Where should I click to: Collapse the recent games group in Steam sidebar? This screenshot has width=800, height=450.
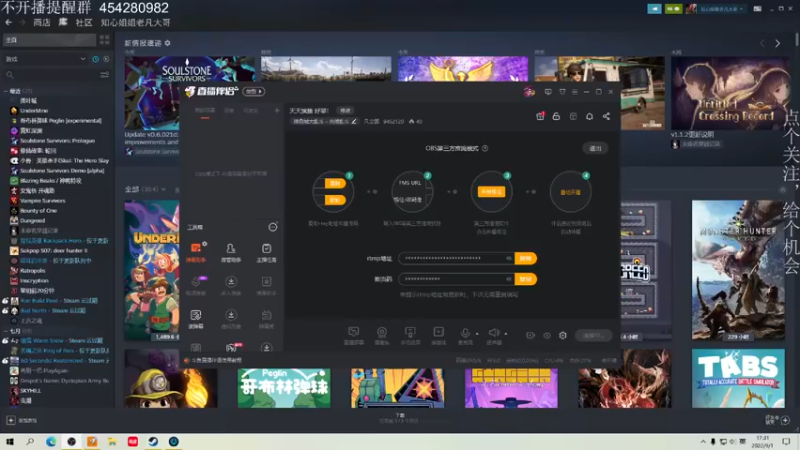(x=6, y=91)
